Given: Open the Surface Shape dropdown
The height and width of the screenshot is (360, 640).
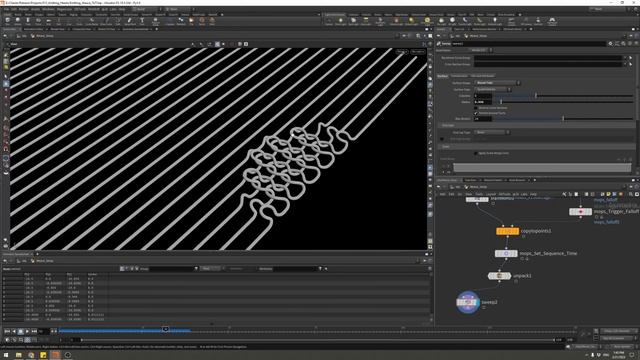Looking at the screenshot, I should click(497, 83).
